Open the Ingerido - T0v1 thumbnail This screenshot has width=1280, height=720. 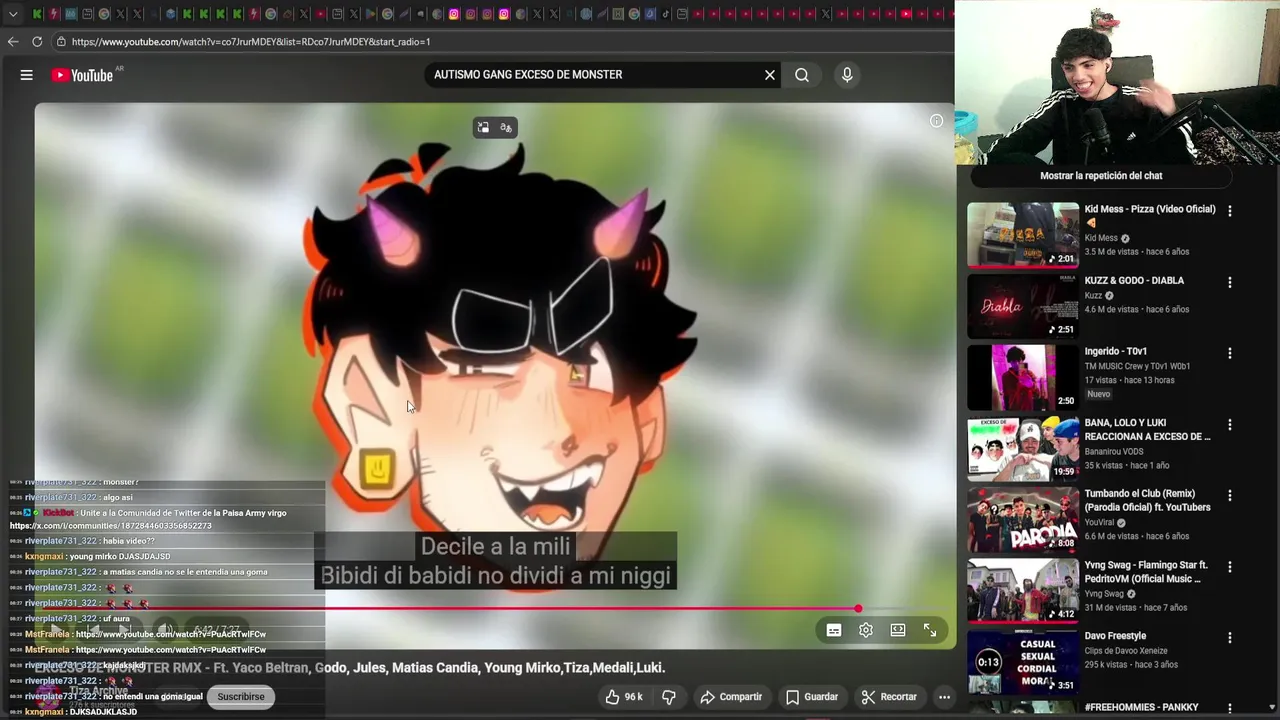coord(1022,377)
